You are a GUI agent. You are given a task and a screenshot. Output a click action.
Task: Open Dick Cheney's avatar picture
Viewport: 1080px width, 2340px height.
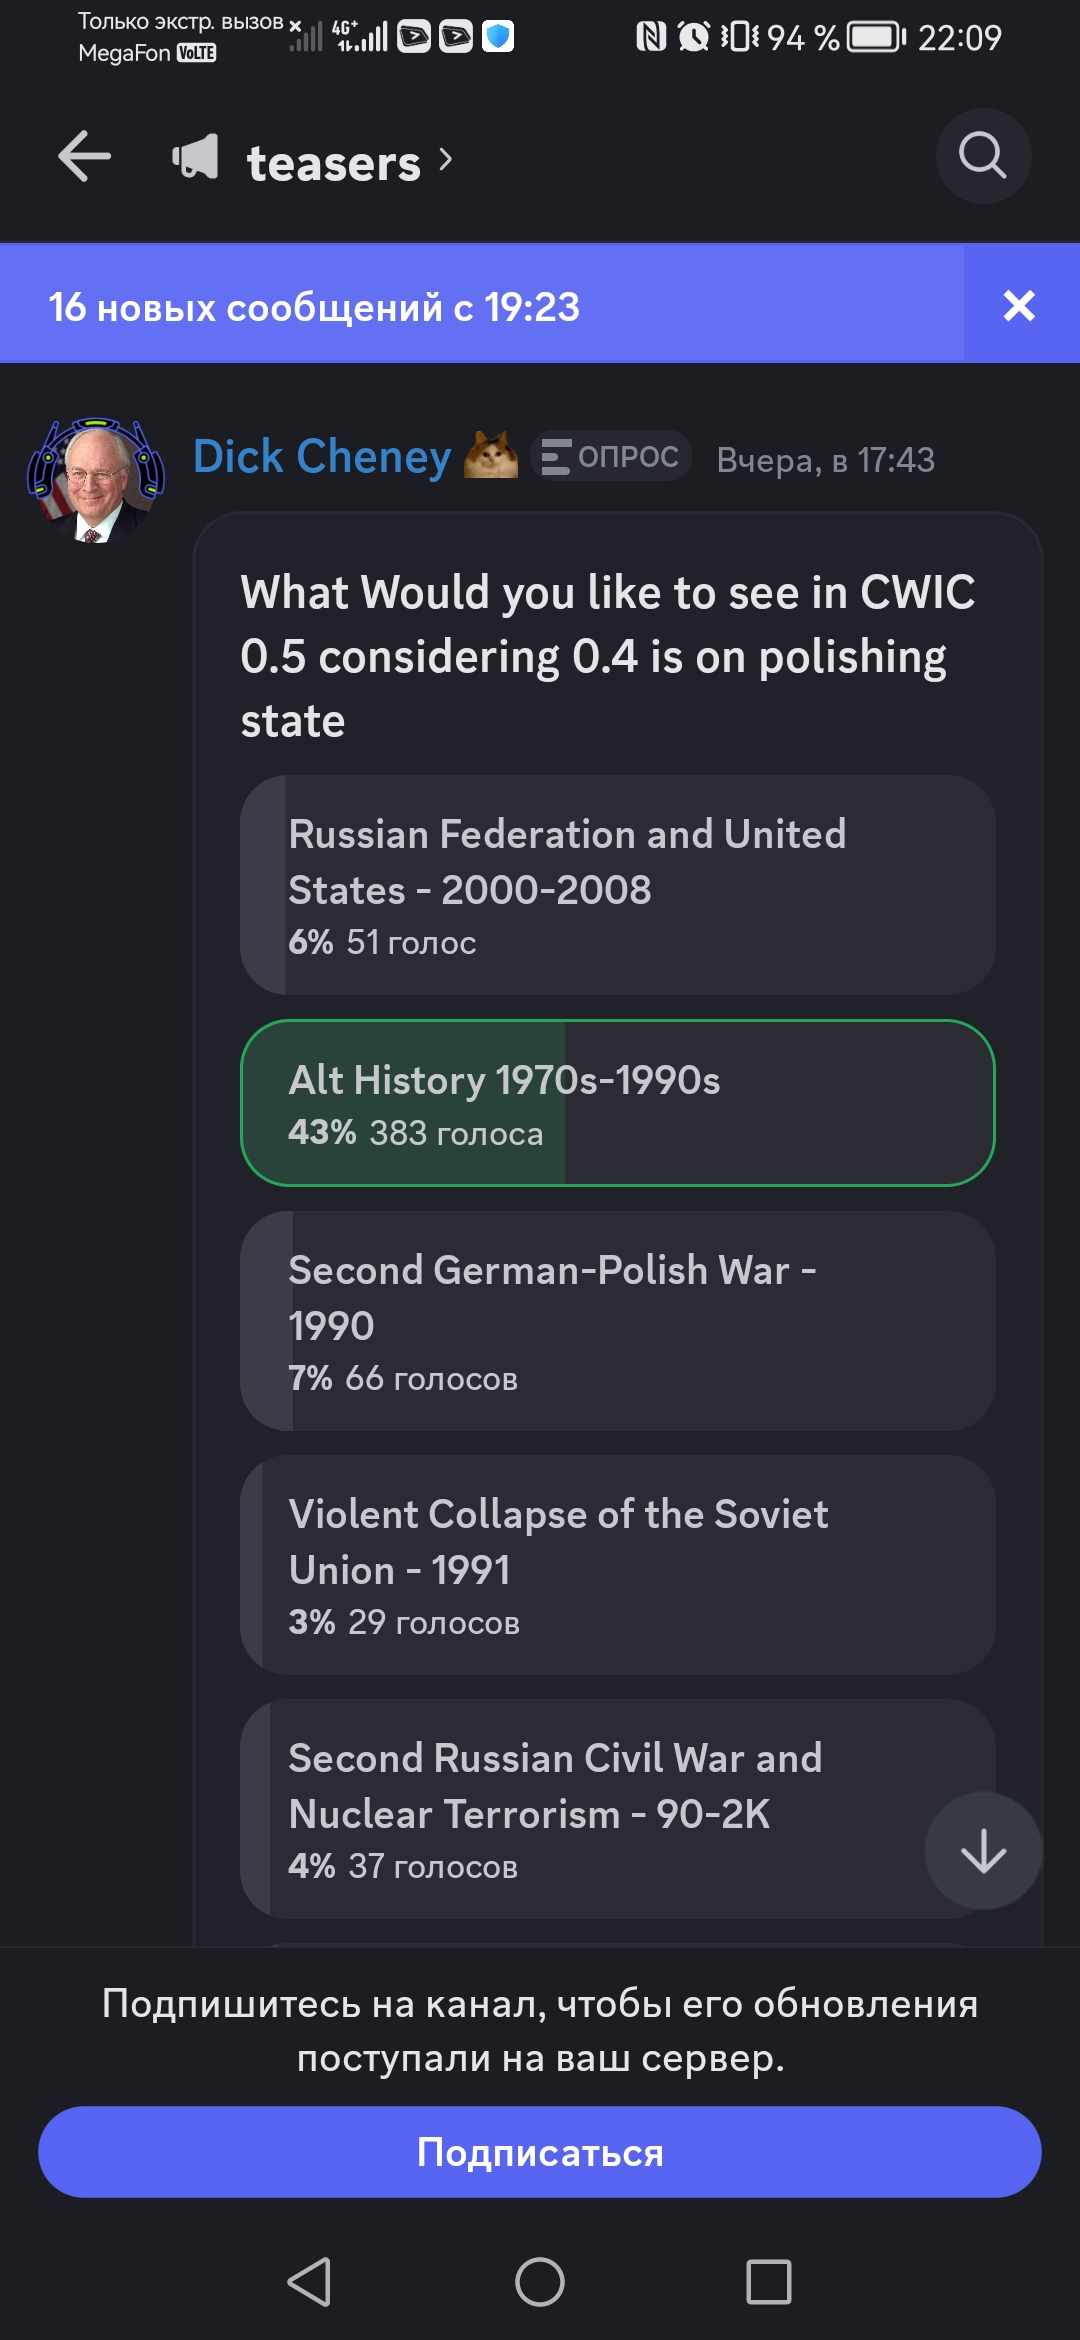(x=96, y=480)
